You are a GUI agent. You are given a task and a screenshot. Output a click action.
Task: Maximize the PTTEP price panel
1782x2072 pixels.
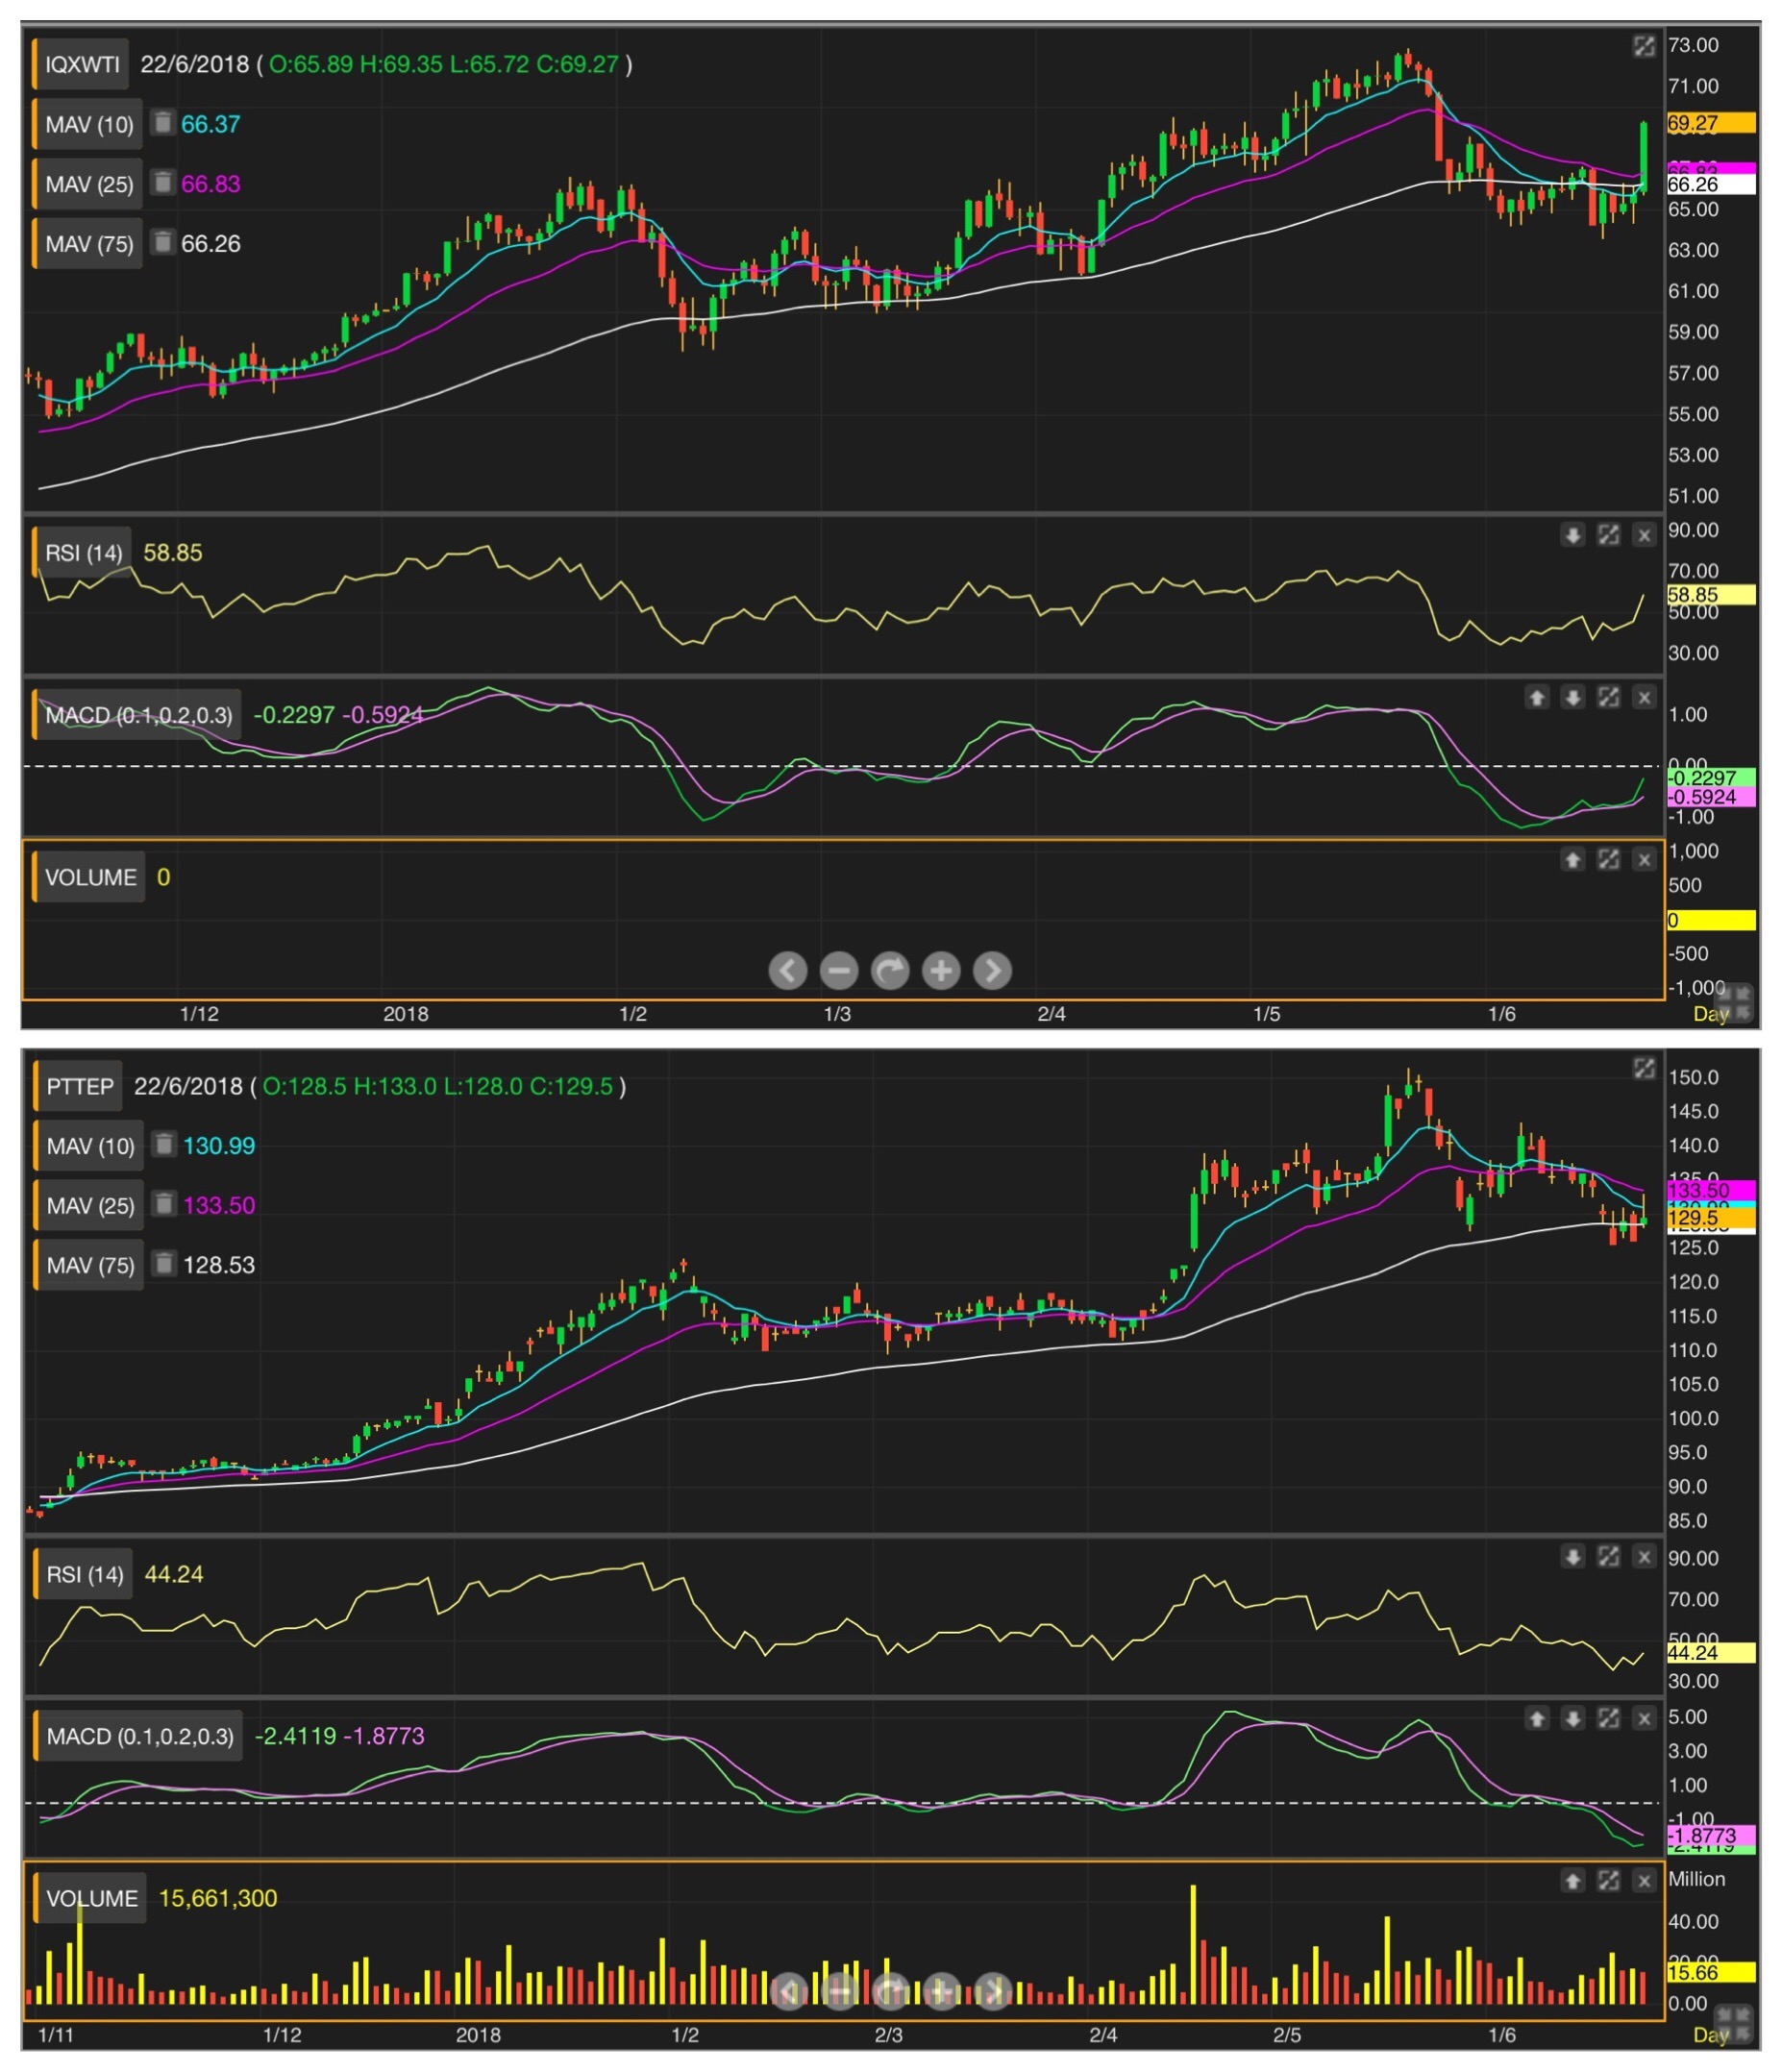1644,1068
